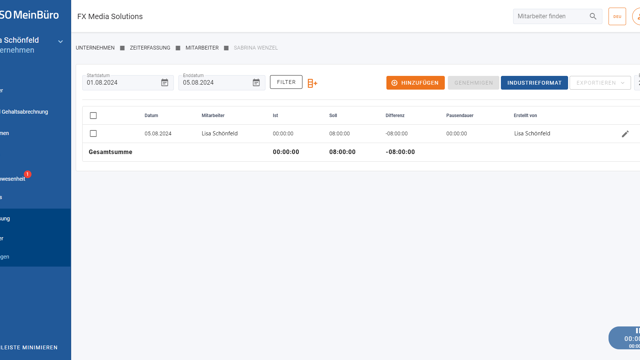Open the Gehaltsabrechnung sidebar item
The image size is (640, 360).
pyautogui.click(x=24, y=112)
